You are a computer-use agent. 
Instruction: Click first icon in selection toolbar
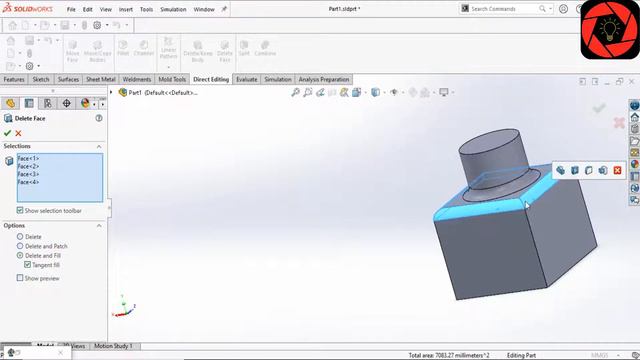pyautogui.click(x=560, y=170)
